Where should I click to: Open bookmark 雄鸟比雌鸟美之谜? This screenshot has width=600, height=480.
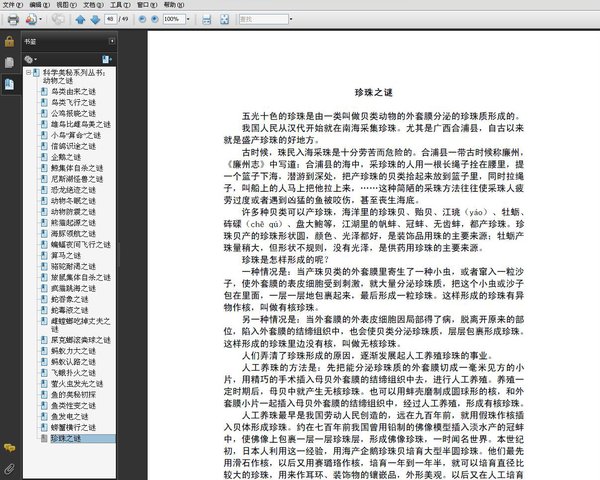coord(81,124)
